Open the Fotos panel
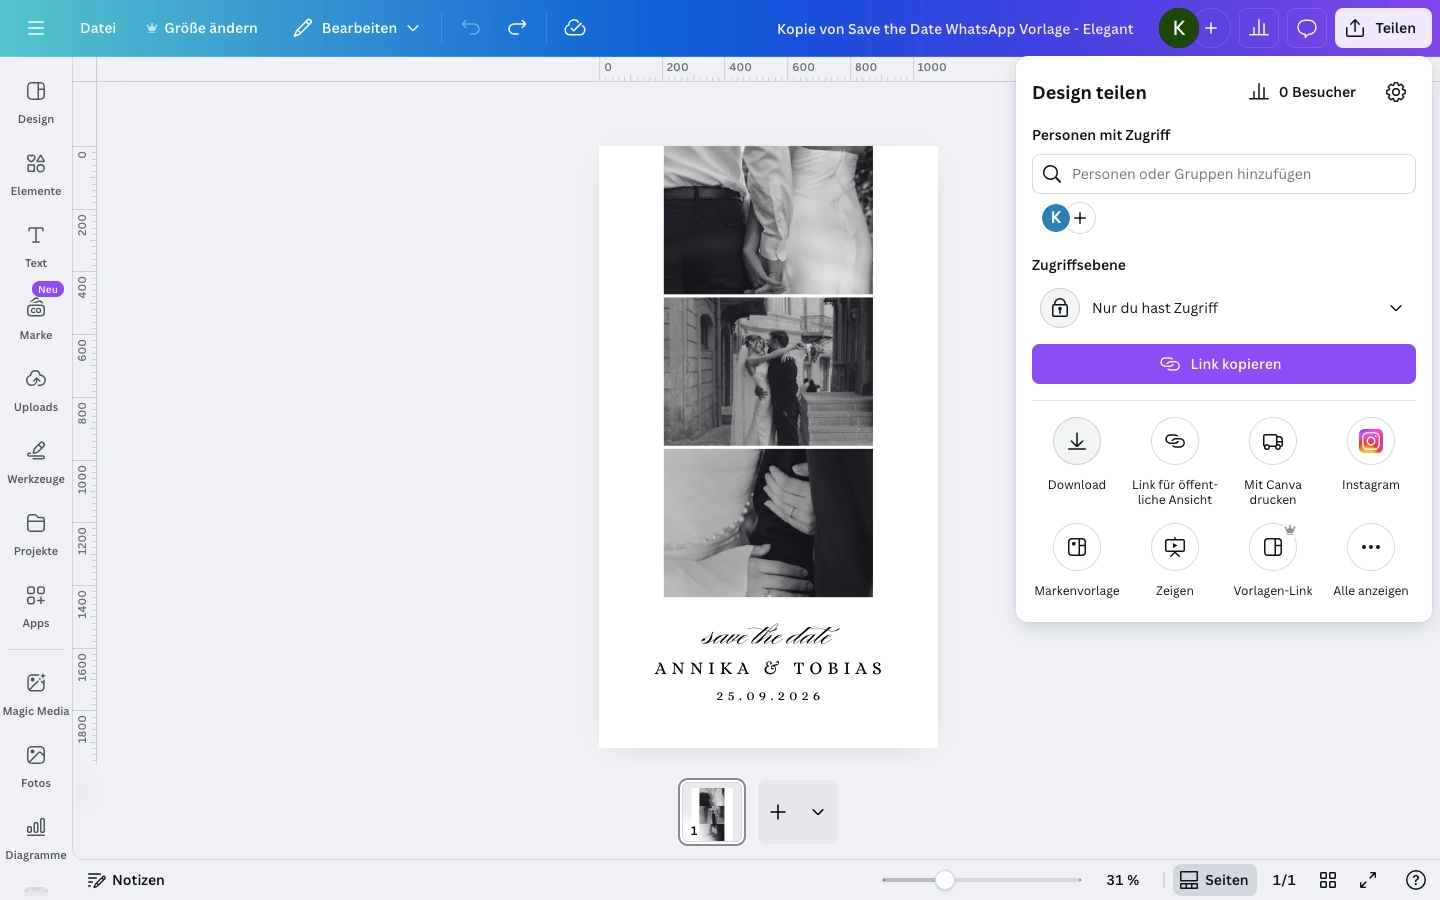 point(36,767)
